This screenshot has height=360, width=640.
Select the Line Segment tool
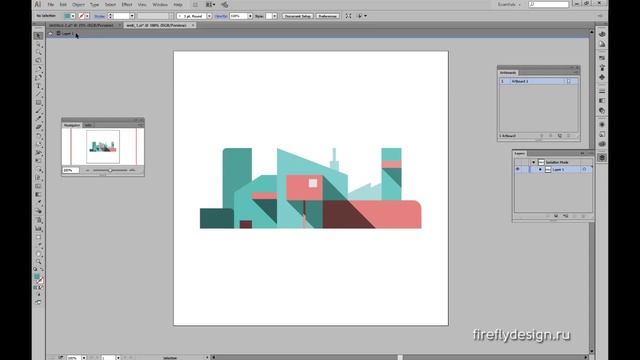pyautogui.click(x=38, y=94)
